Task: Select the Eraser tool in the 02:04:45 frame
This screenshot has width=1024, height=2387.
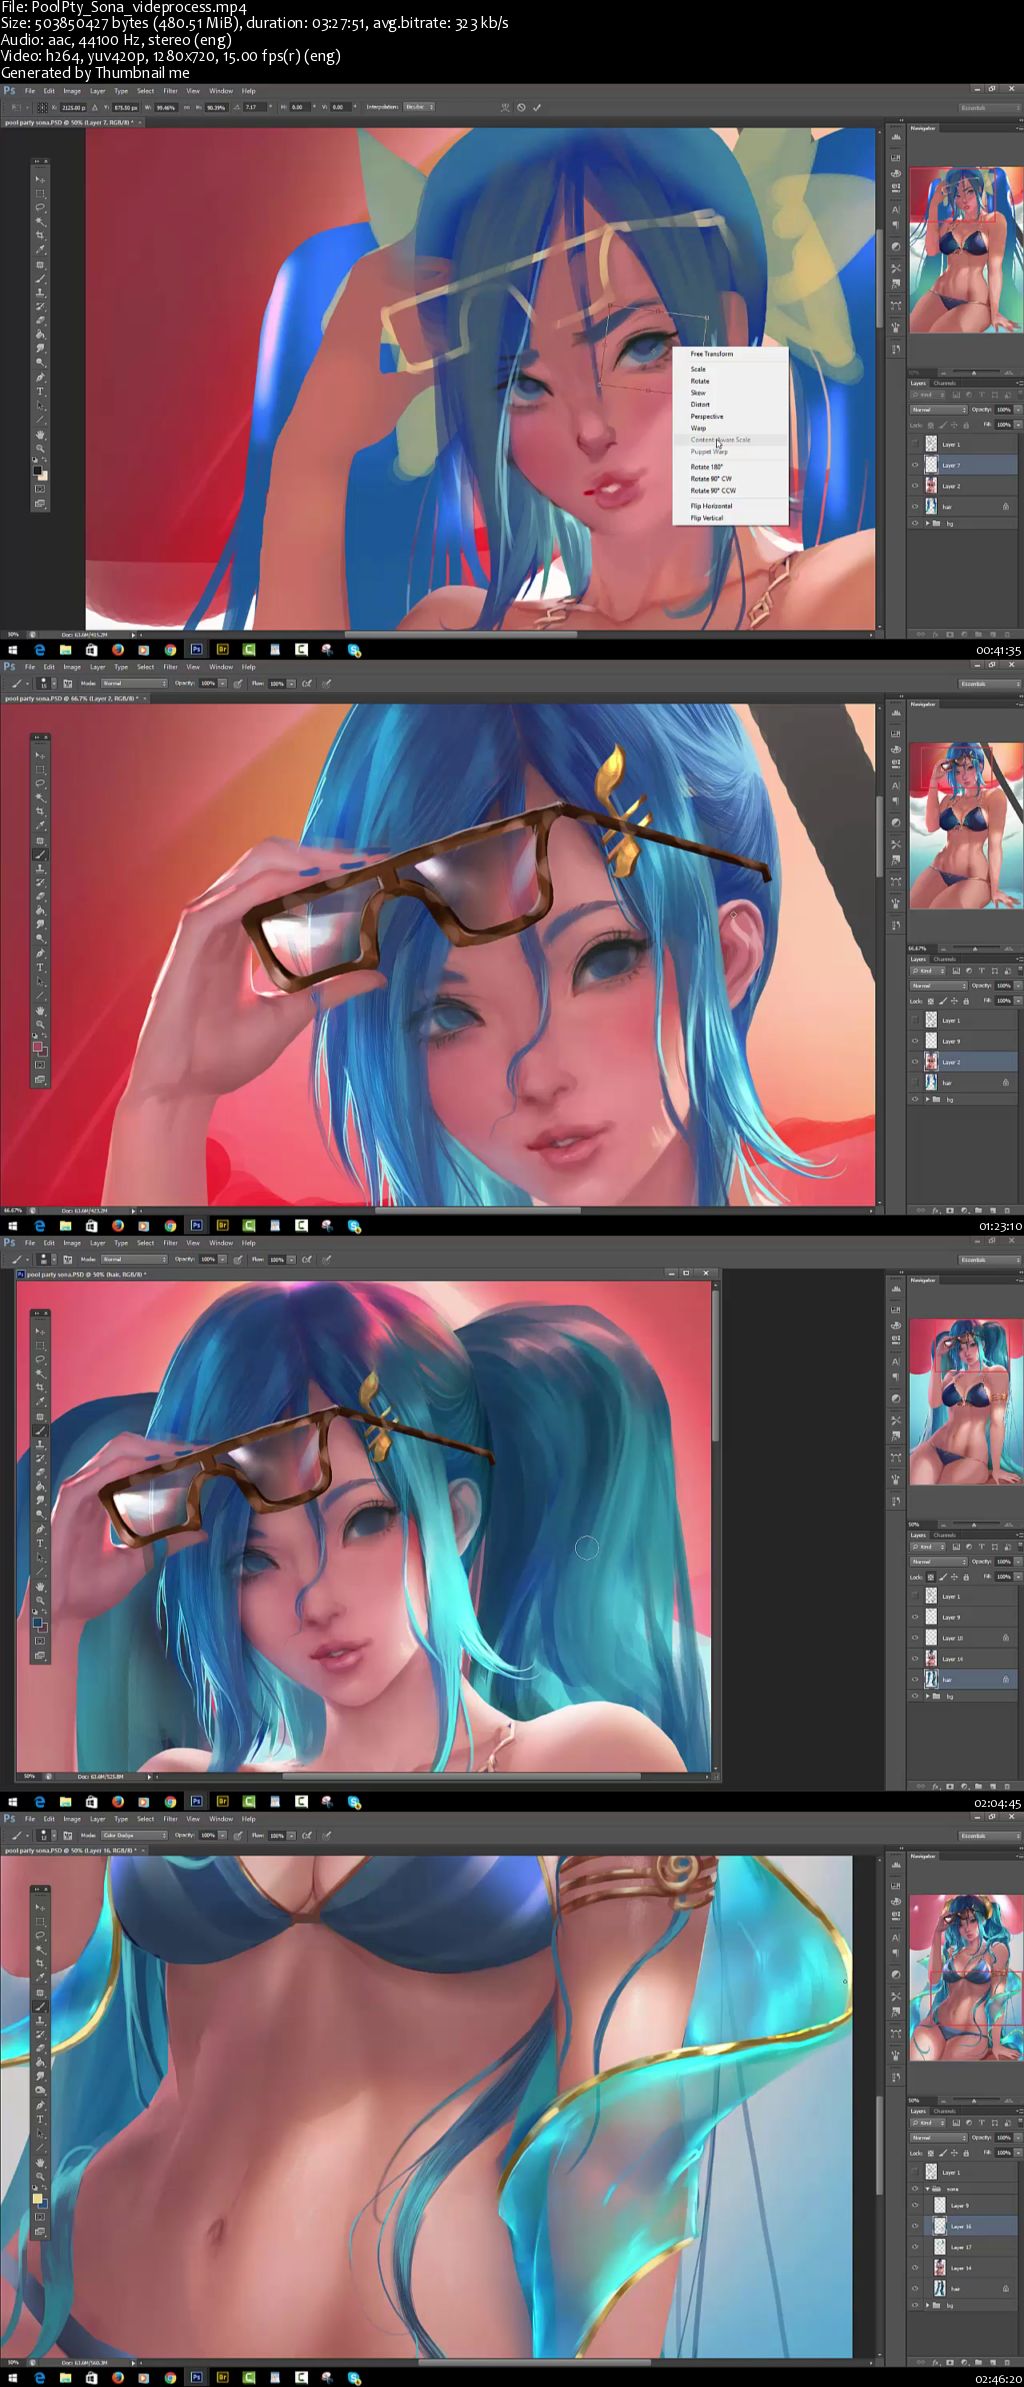Action: 40,1472
